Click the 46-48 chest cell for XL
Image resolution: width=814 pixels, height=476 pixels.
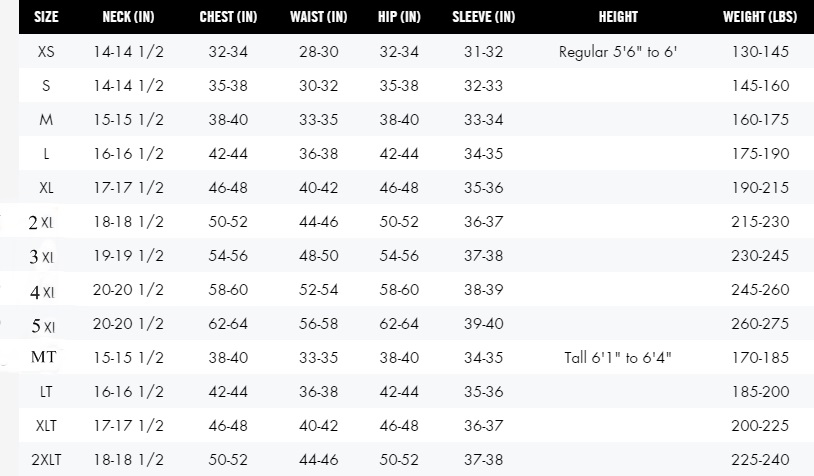228,187
